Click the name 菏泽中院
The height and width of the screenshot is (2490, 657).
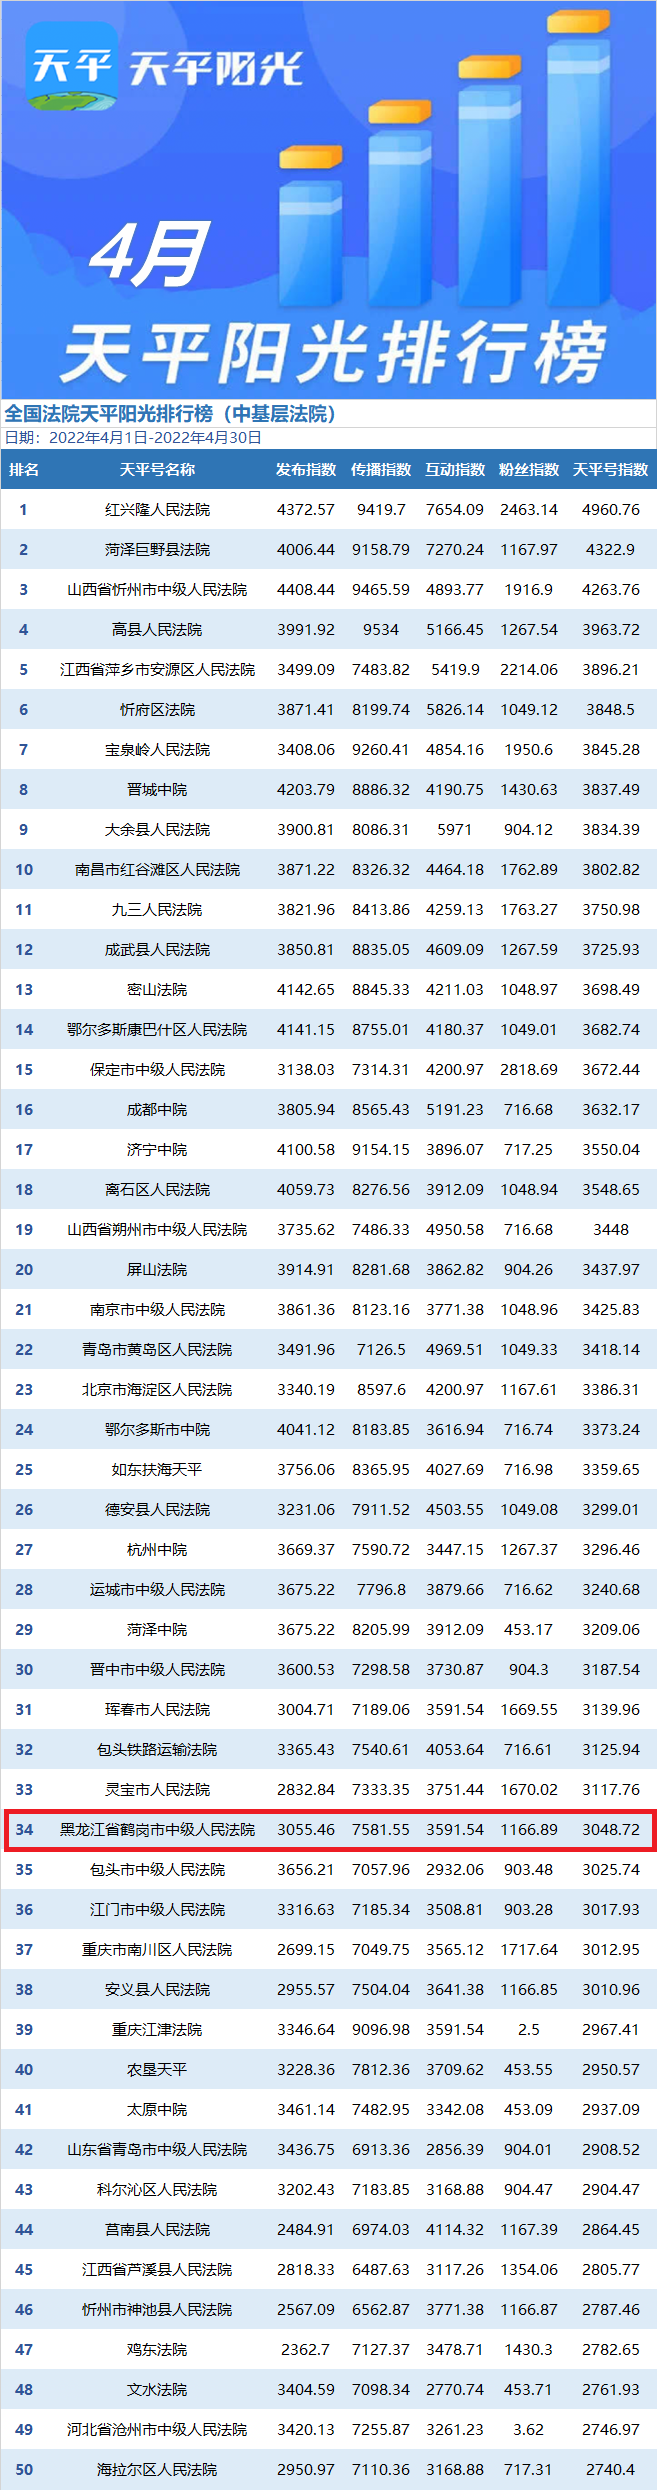click(x=157, y=1629)
